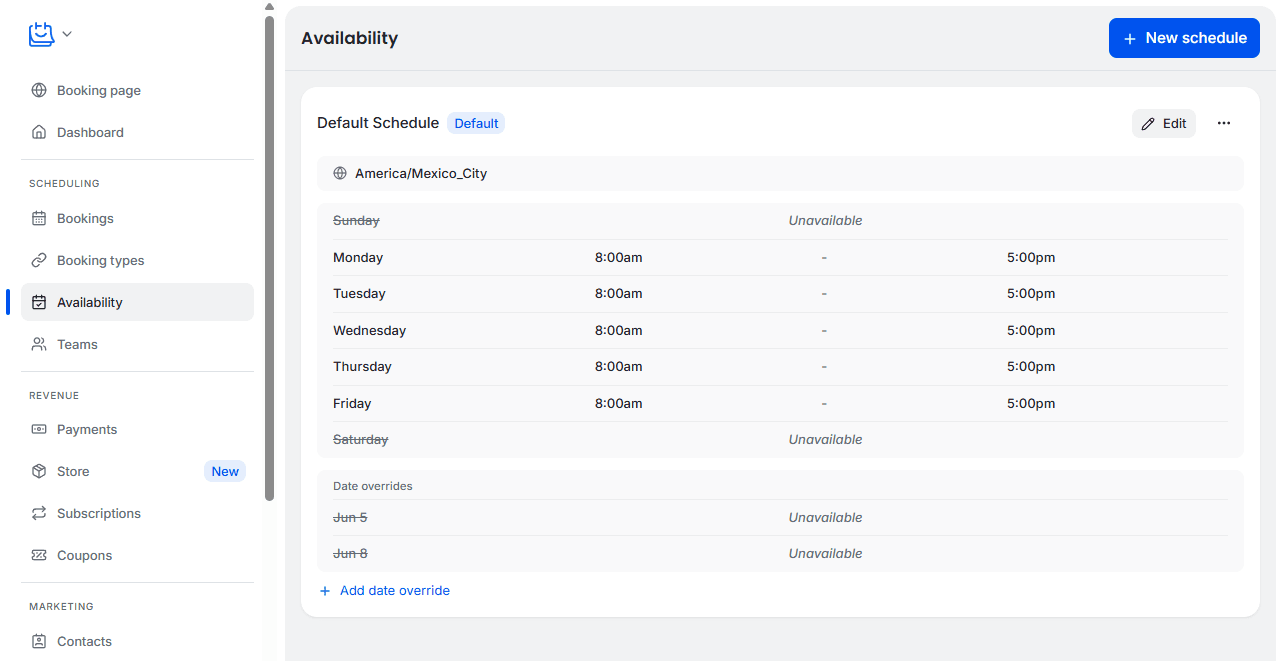This screenshot has width=1279, height=661.
Task: Click the cash icon beside Payments
Action: [x=39, y=429]
